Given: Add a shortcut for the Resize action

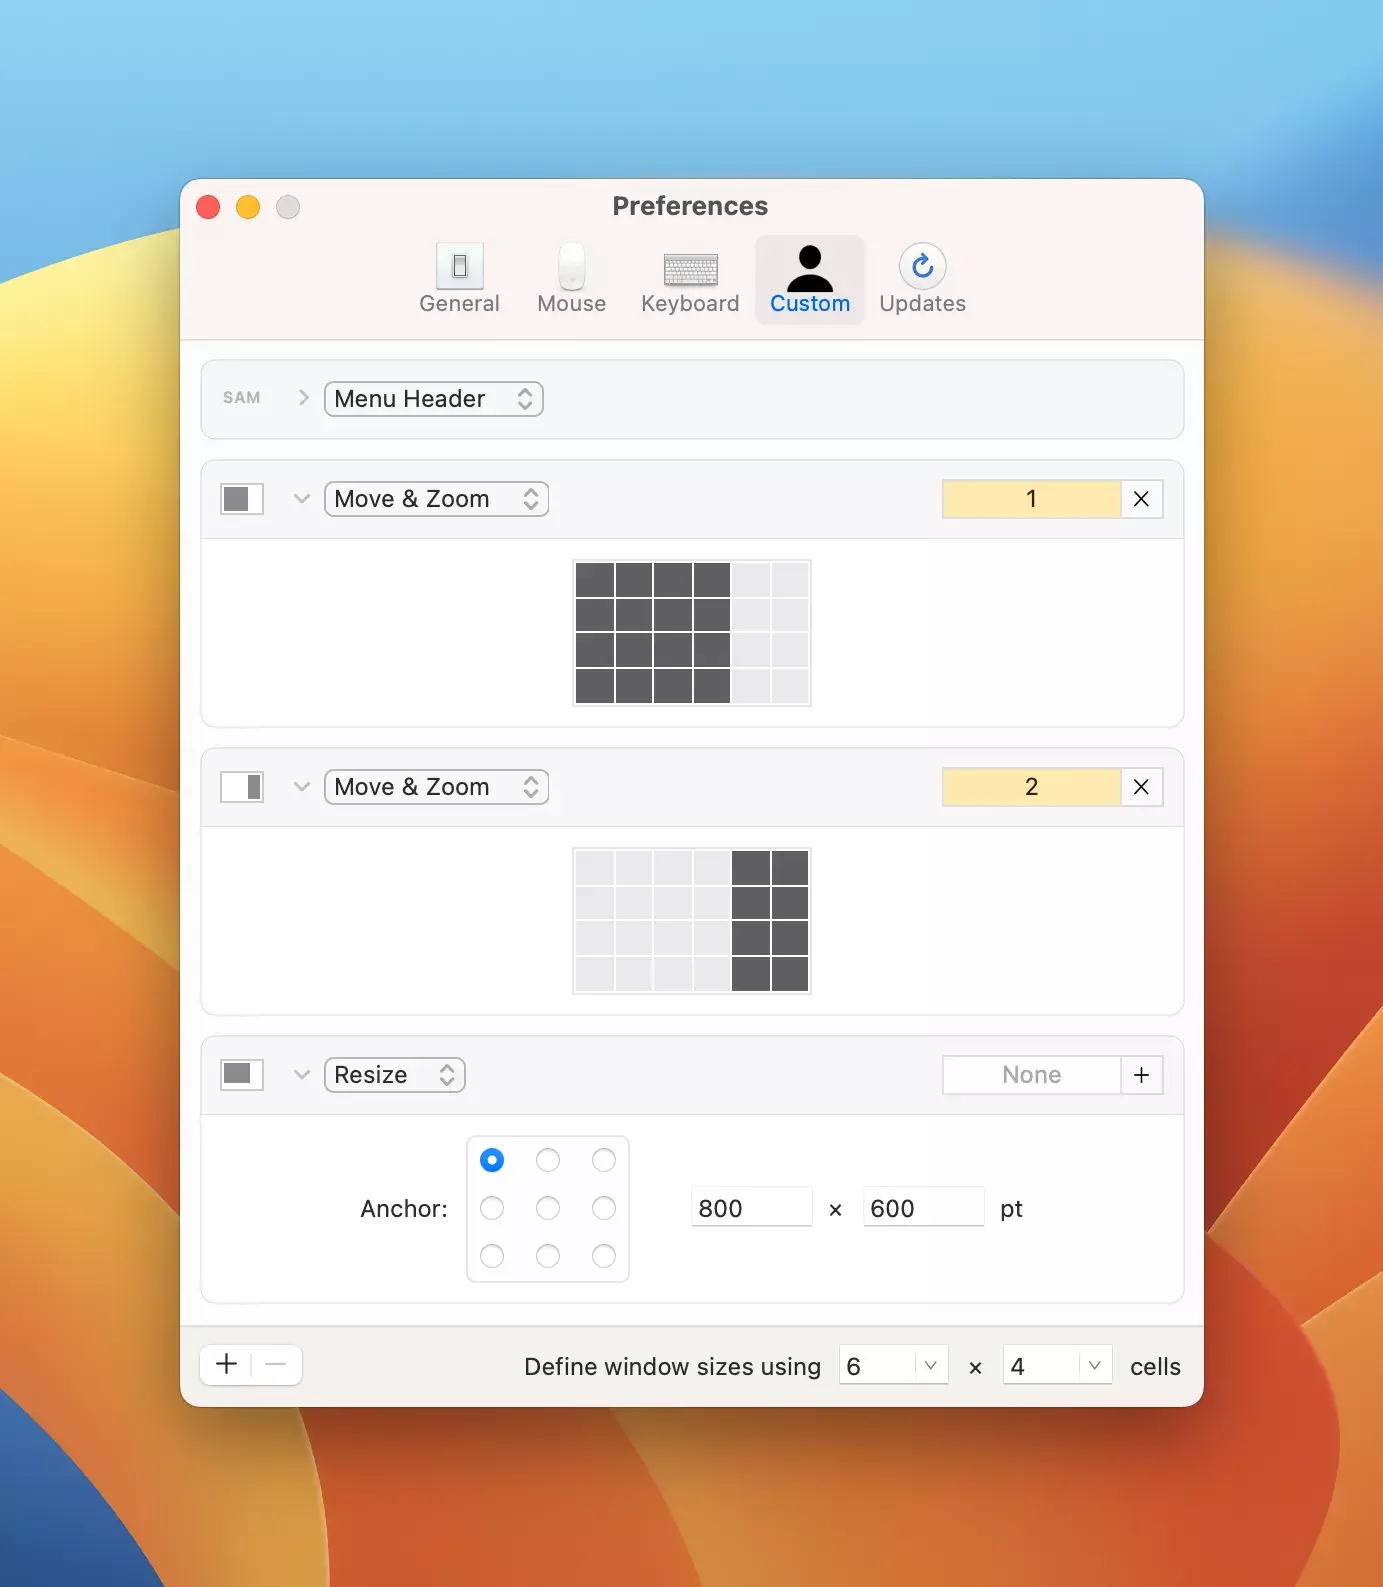Looking at the screenshot, I should click(x=1141, y=1075).
